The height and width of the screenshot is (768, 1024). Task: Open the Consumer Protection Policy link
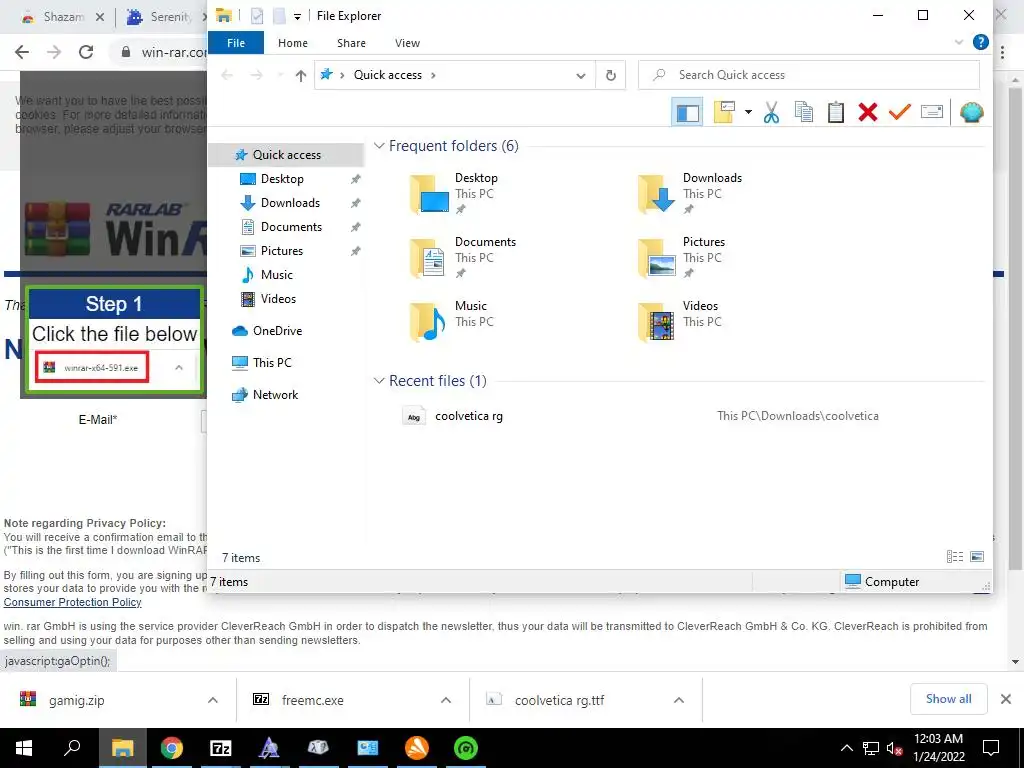click(x=72, y=602)
